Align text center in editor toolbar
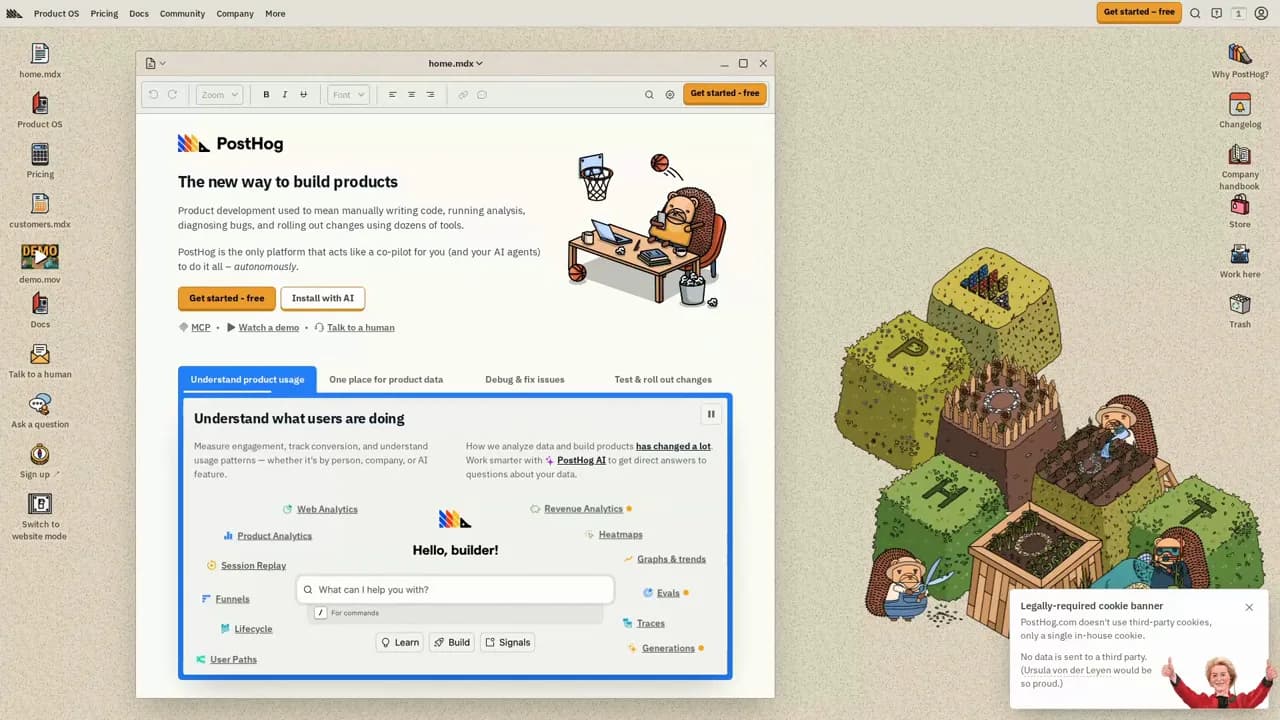The height and width of the screenshot is (720, 1280). pyautogui.click(x=411, y=95)
